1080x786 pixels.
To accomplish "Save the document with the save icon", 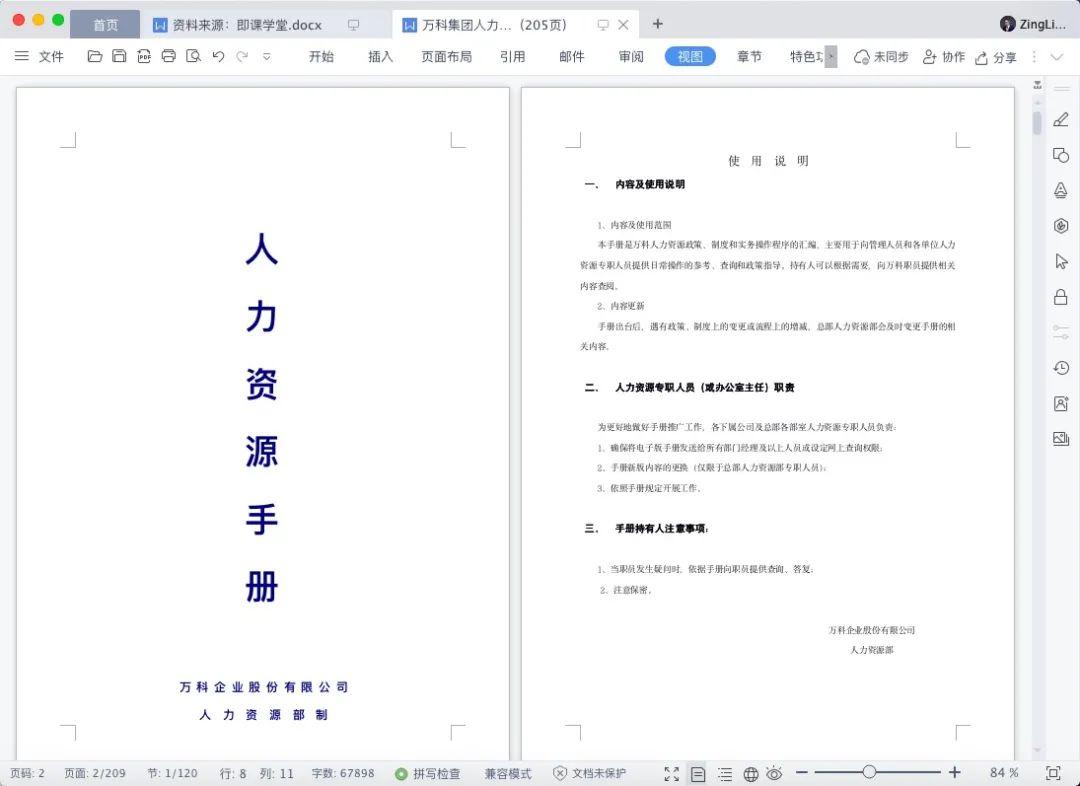I will pos(119,56).
